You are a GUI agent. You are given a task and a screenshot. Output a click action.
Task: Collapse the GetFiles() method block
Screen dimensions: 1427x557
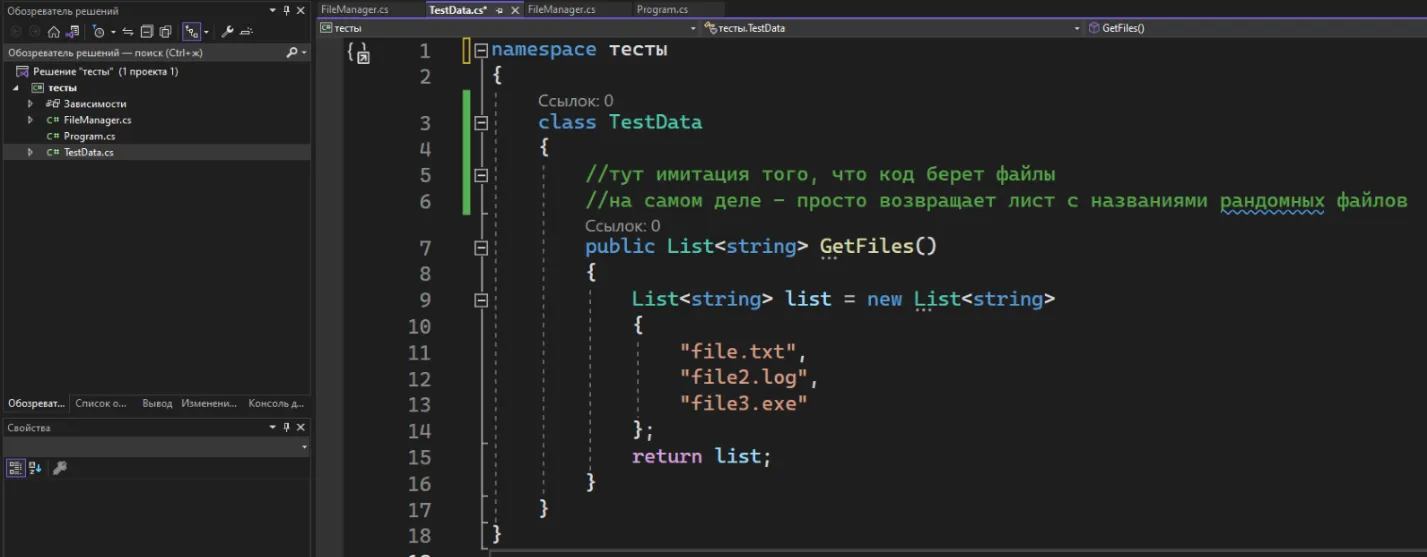[x=481, y=247]
